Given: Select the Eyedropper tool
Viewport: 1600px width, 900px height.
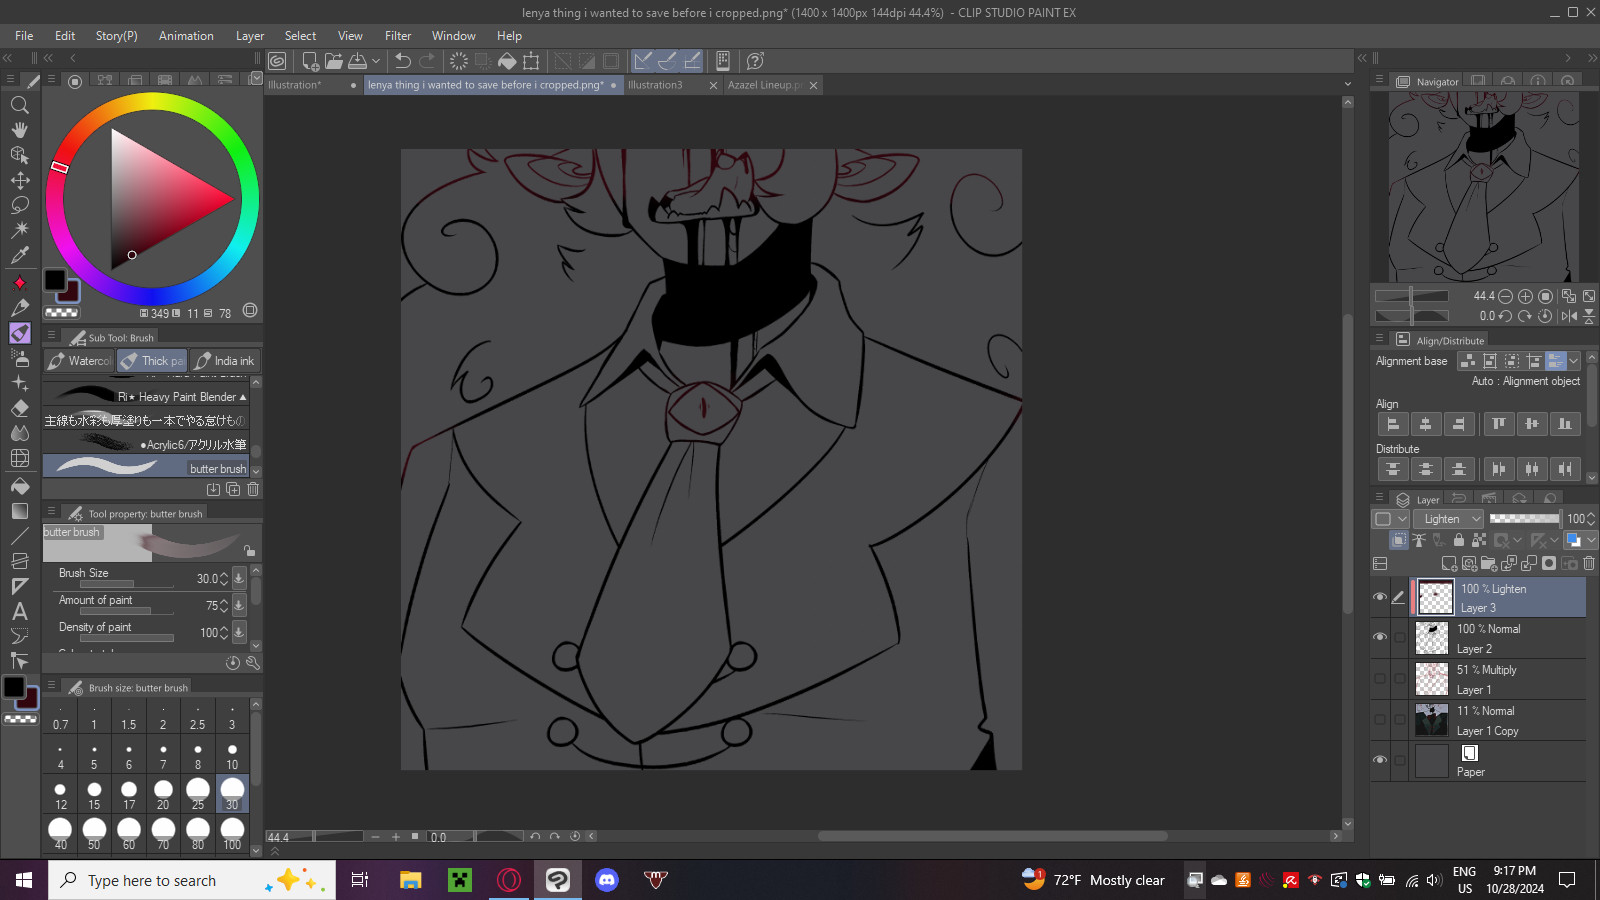Looking at the screenshot, I should point(19,256).
